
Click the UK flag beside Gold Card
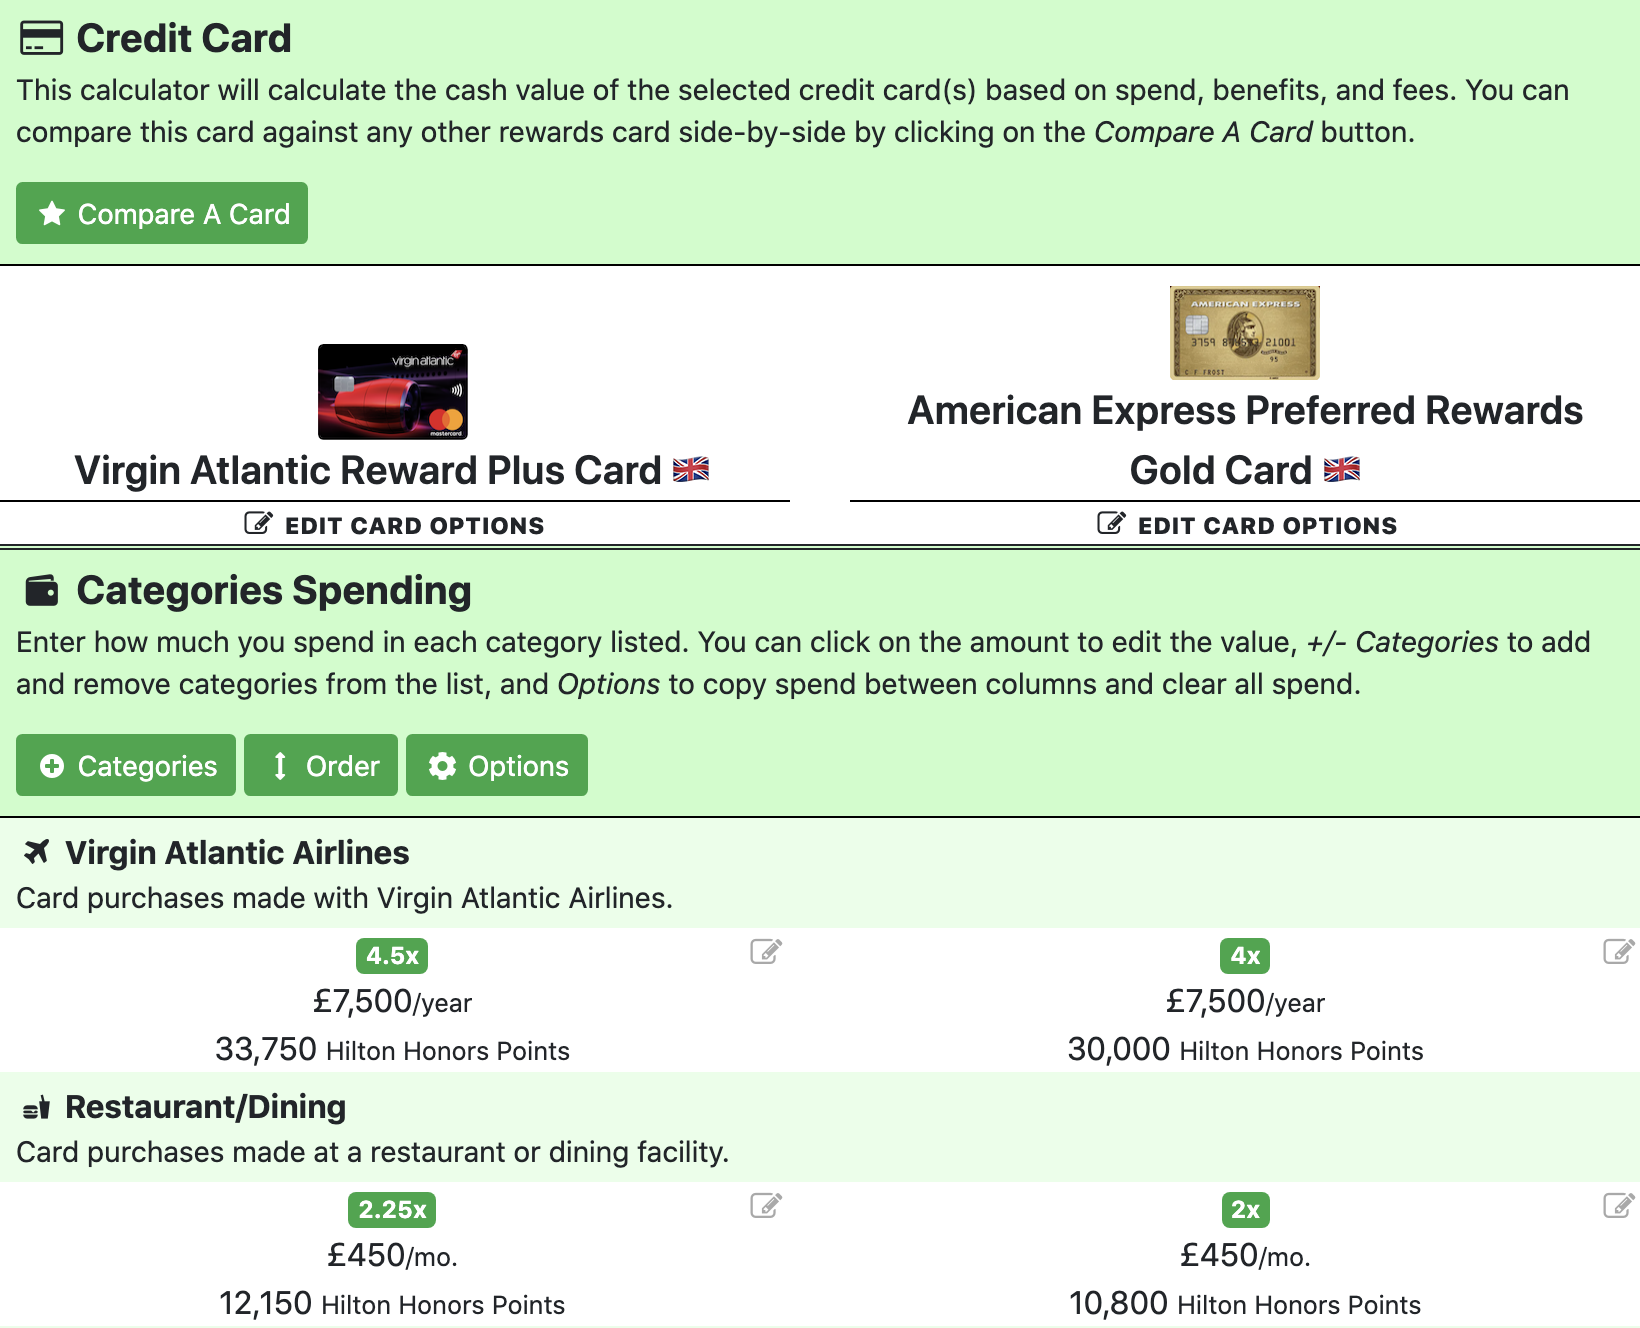(1342, 469)
